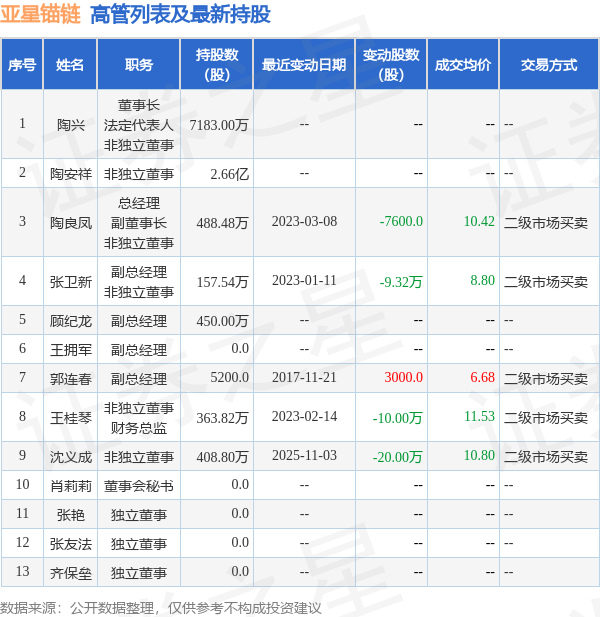
Task: Click the name 顾纪龙
Action: (x=70, y=321)
